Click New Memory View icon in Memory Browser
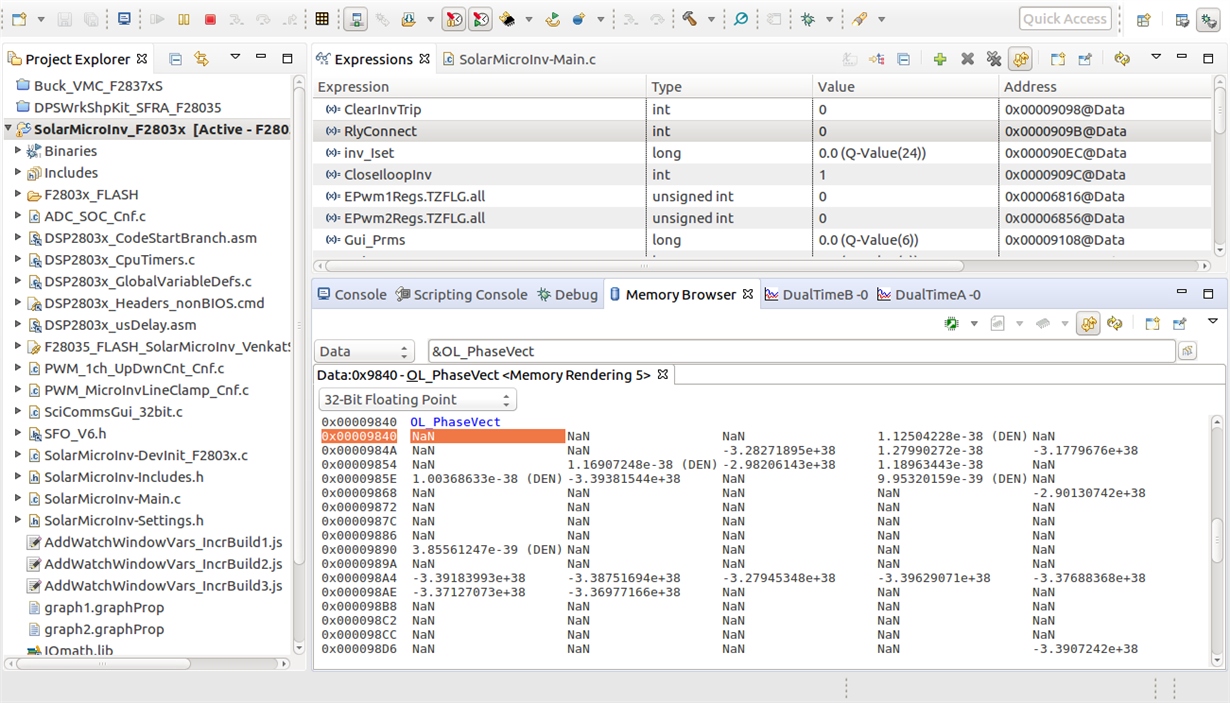 click(x=1152, y=323)
